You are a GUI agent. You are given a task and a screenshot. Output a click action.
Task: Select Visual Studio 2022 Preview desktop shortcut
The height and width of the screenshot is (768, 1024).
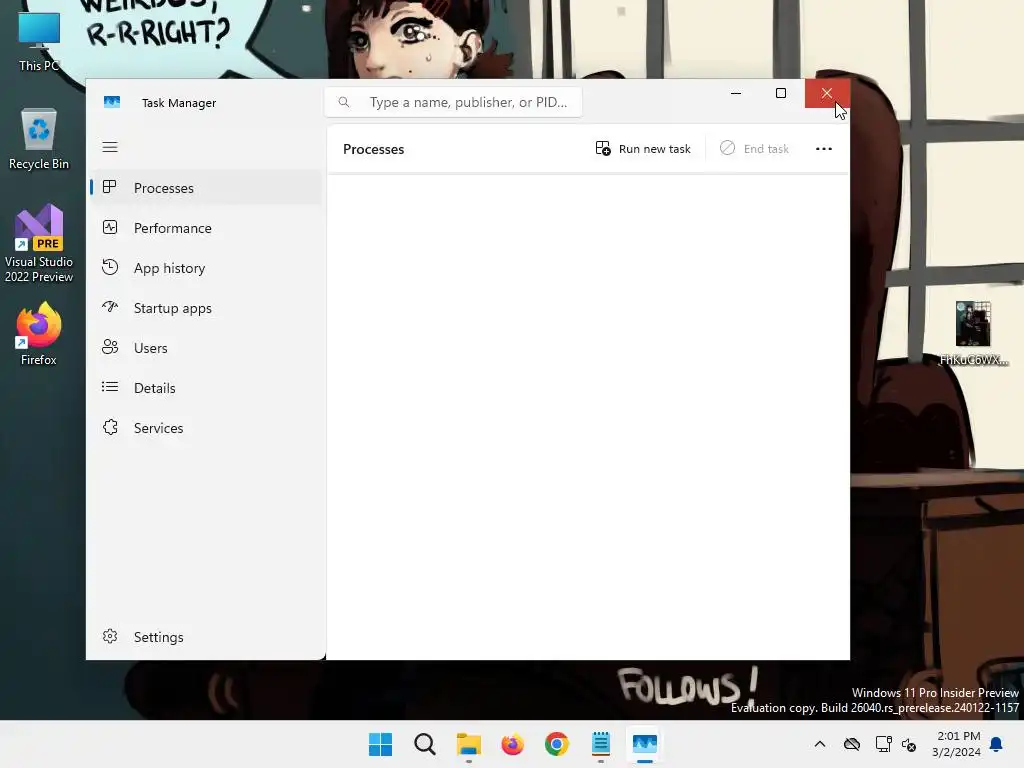39,244
